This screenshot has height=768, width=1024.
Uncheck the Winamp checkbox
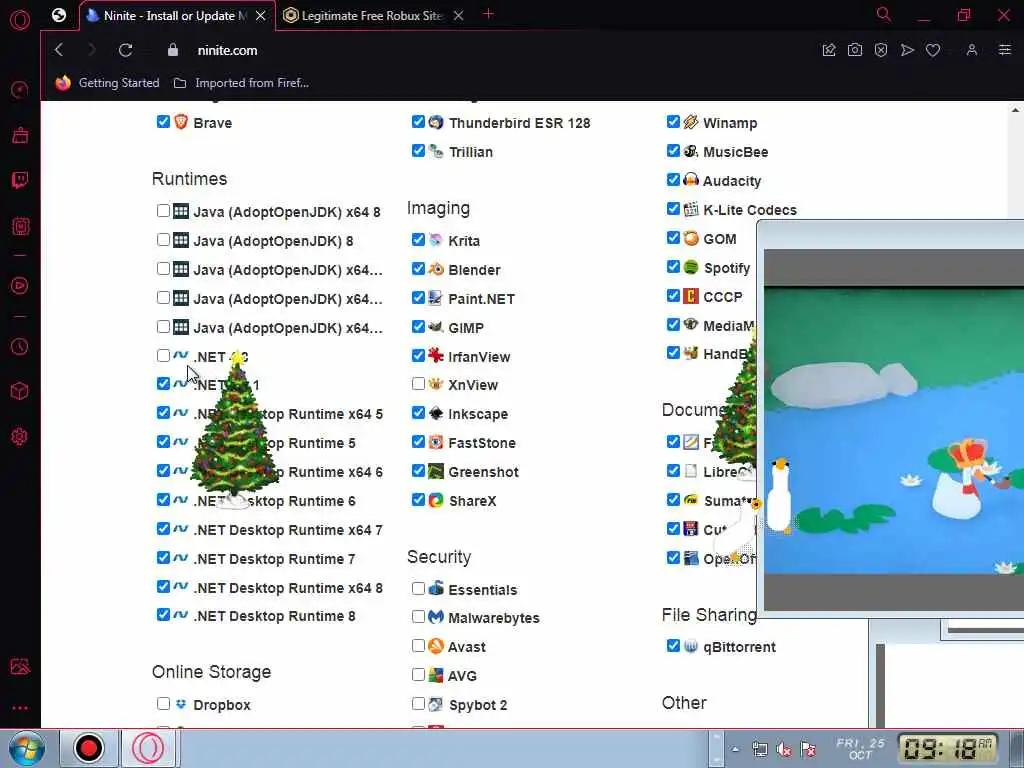pyautogui.click(x=673, y=121)
